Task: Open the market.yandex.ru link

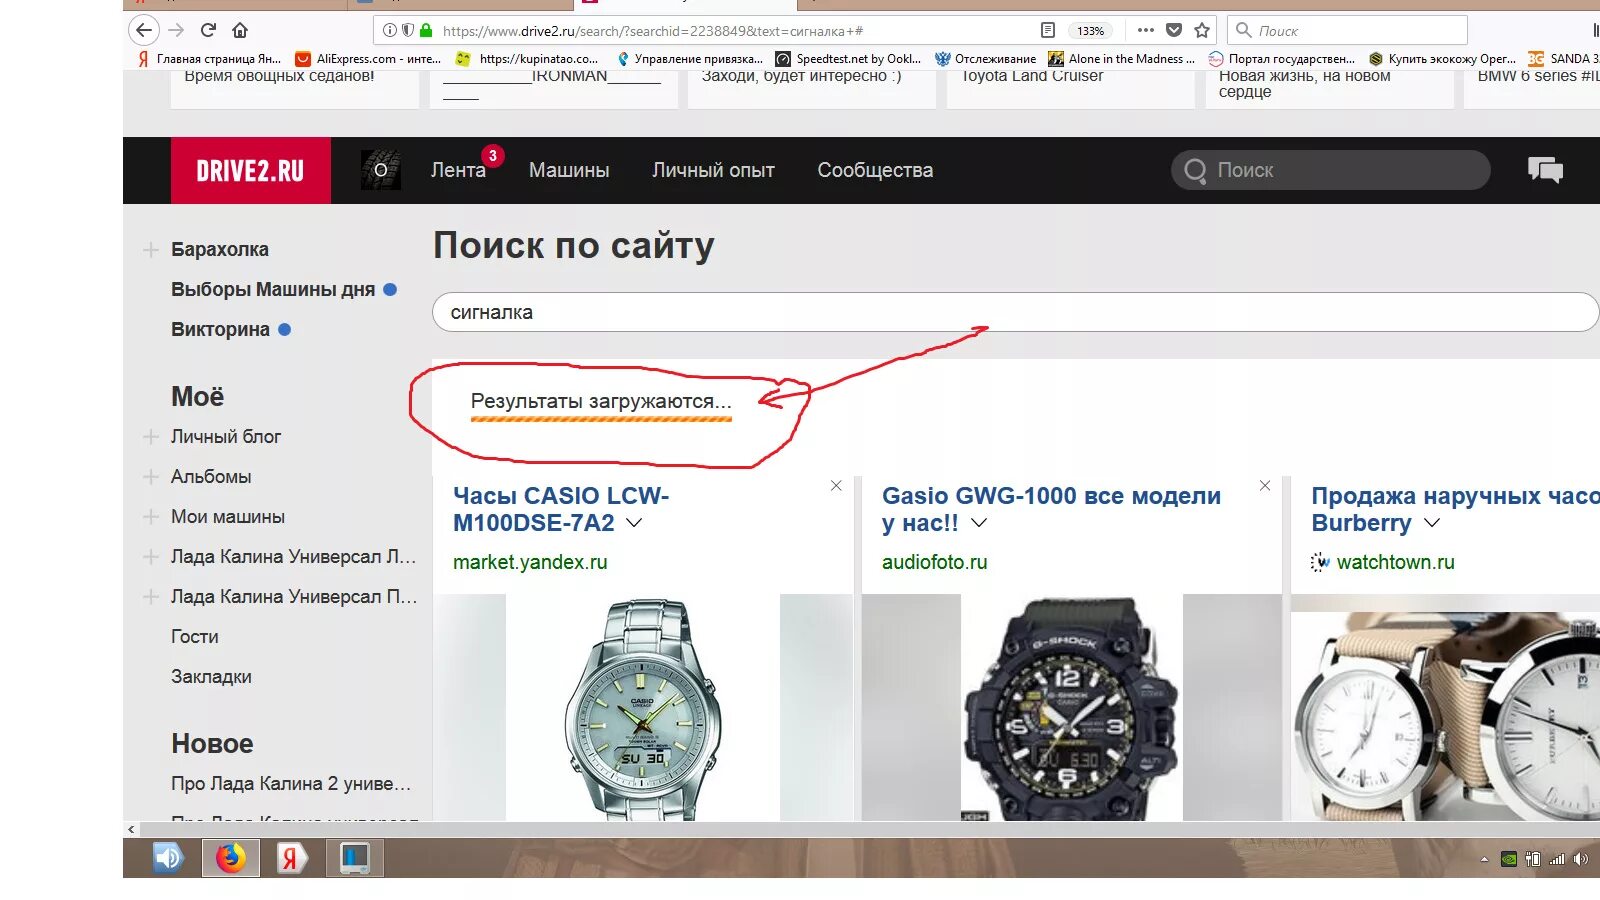Action: [530, 562]
